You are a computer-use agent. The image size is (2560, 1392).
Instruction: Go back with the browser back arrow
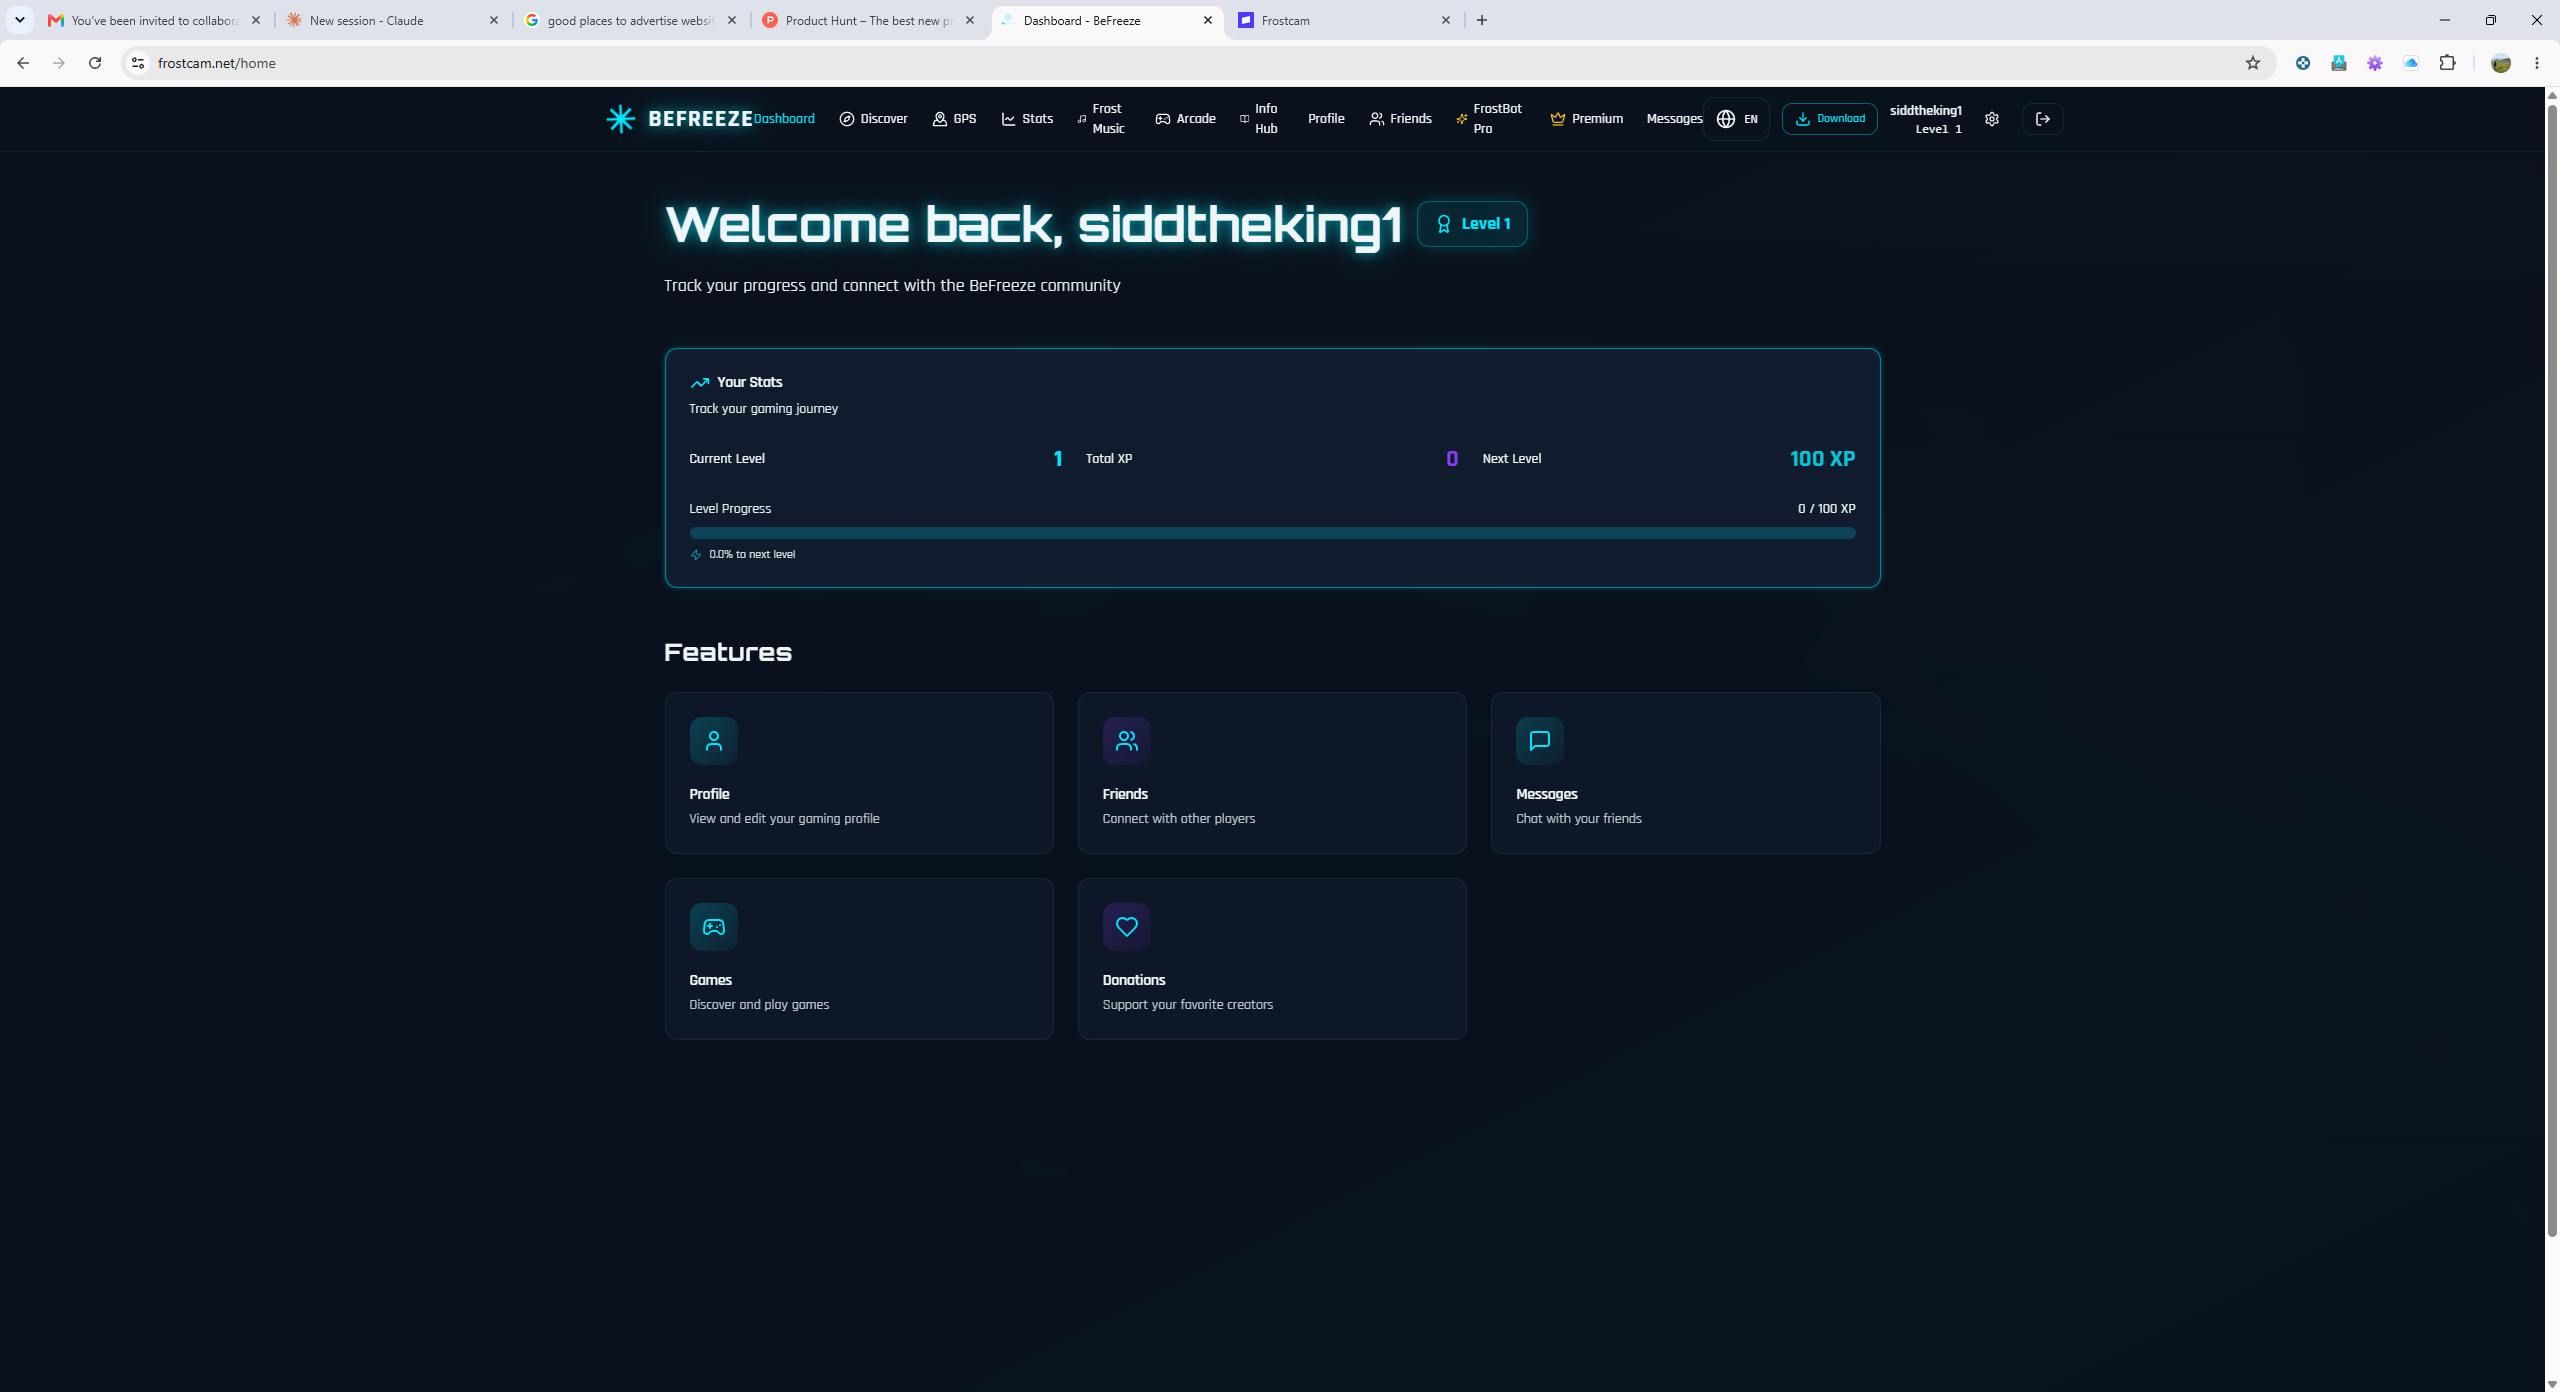[x=23, y=63]
